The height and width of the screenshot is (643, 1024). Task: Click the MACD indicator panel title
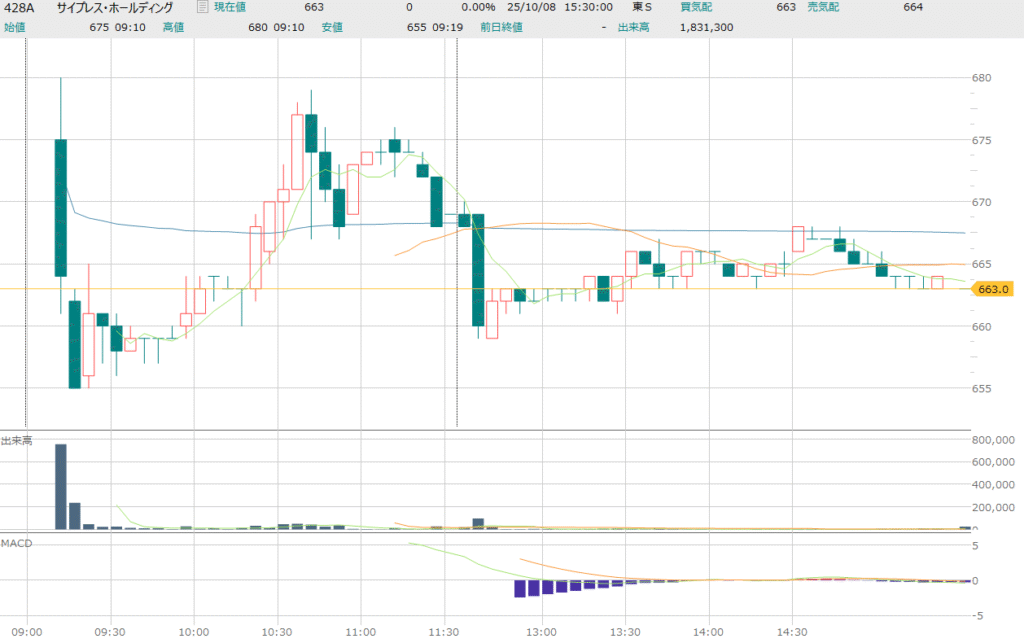[15, 542]
